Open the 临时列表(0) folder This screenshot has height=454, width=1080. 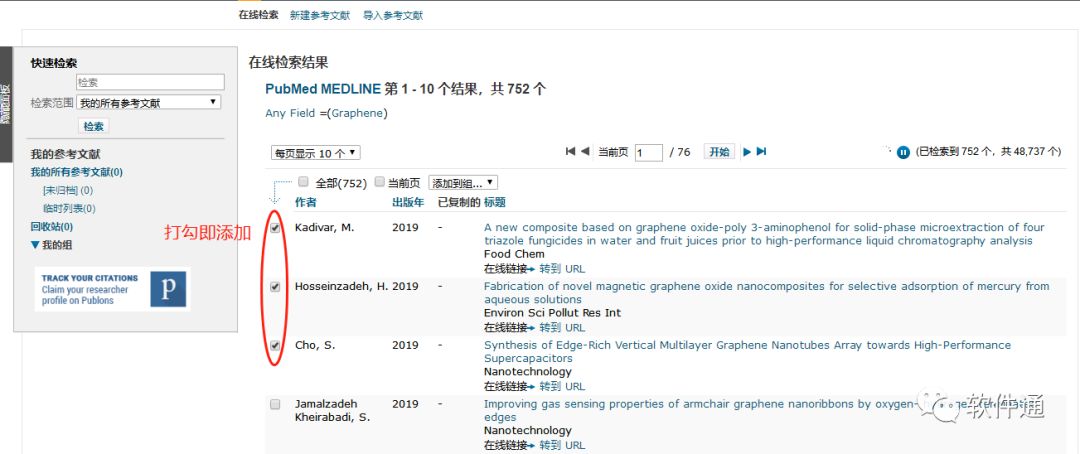coord(69,208)
